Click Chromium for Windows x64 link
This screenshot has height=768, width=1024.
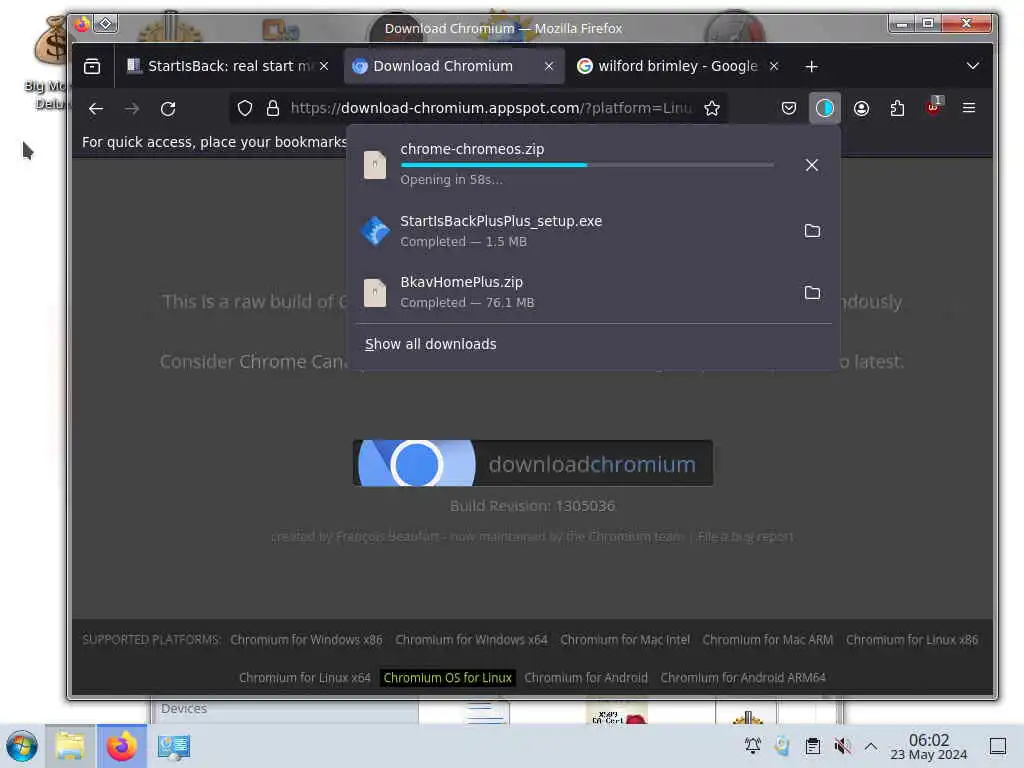[472, 640]
